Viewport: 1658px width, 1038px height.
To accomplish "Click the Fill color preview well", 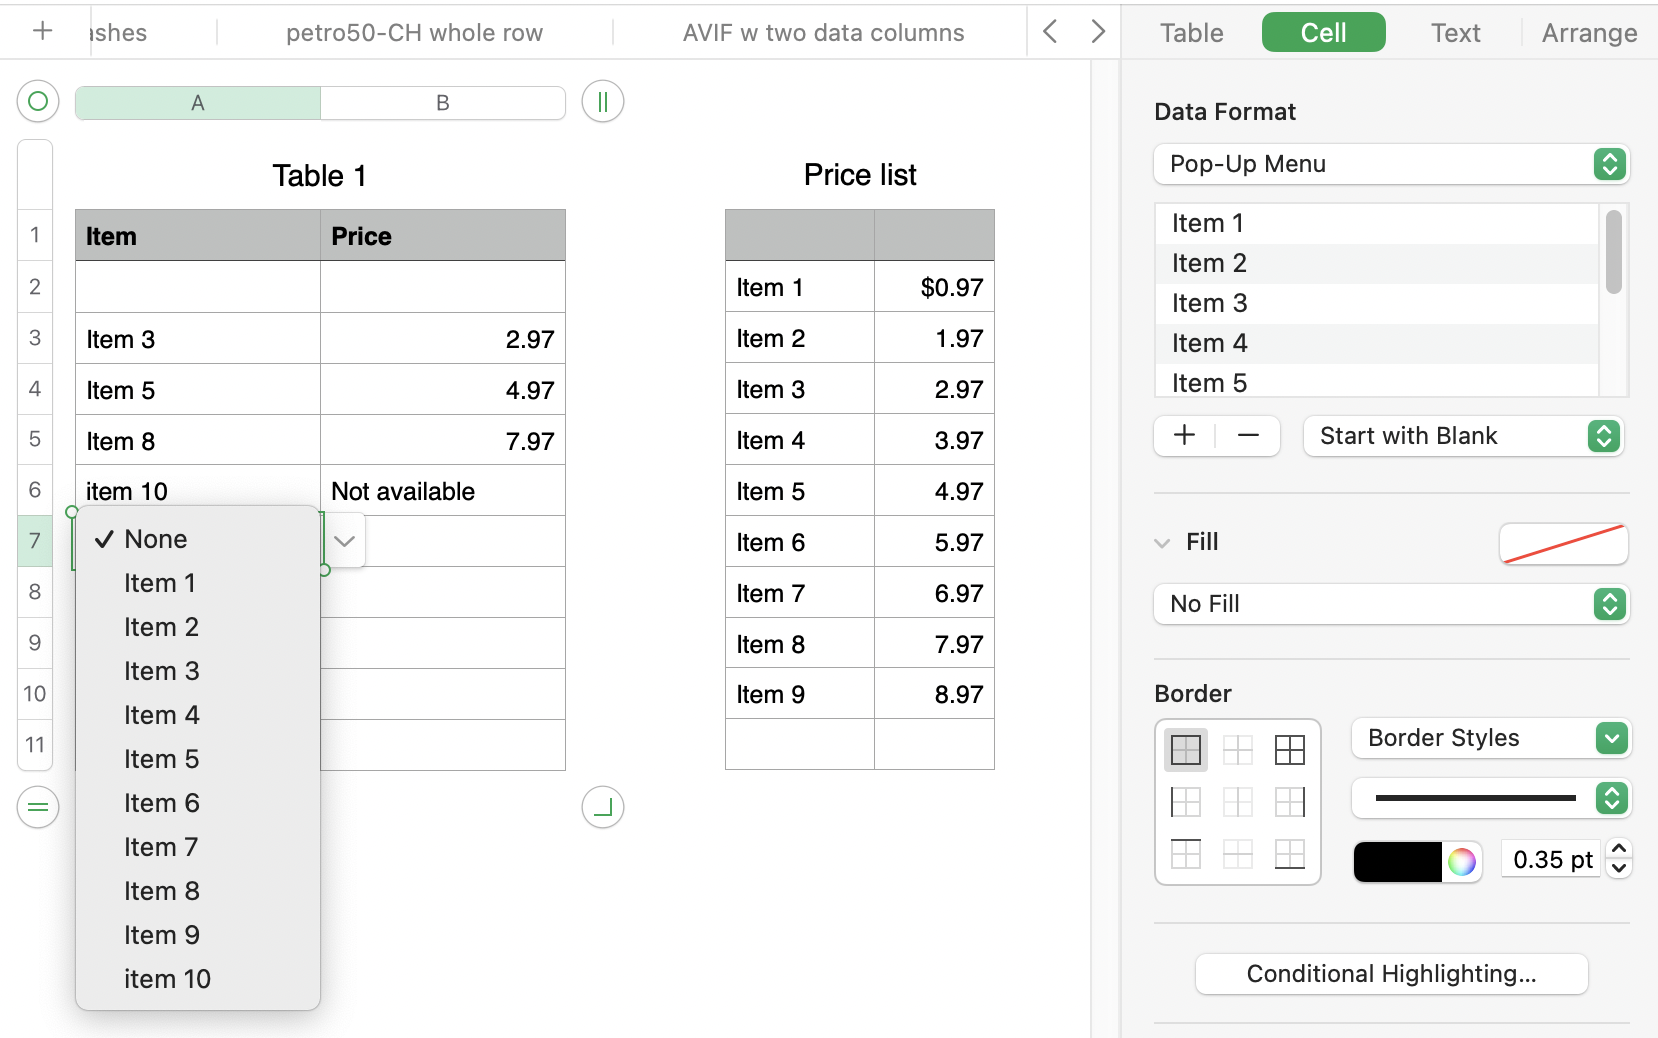I will 1563,543.
